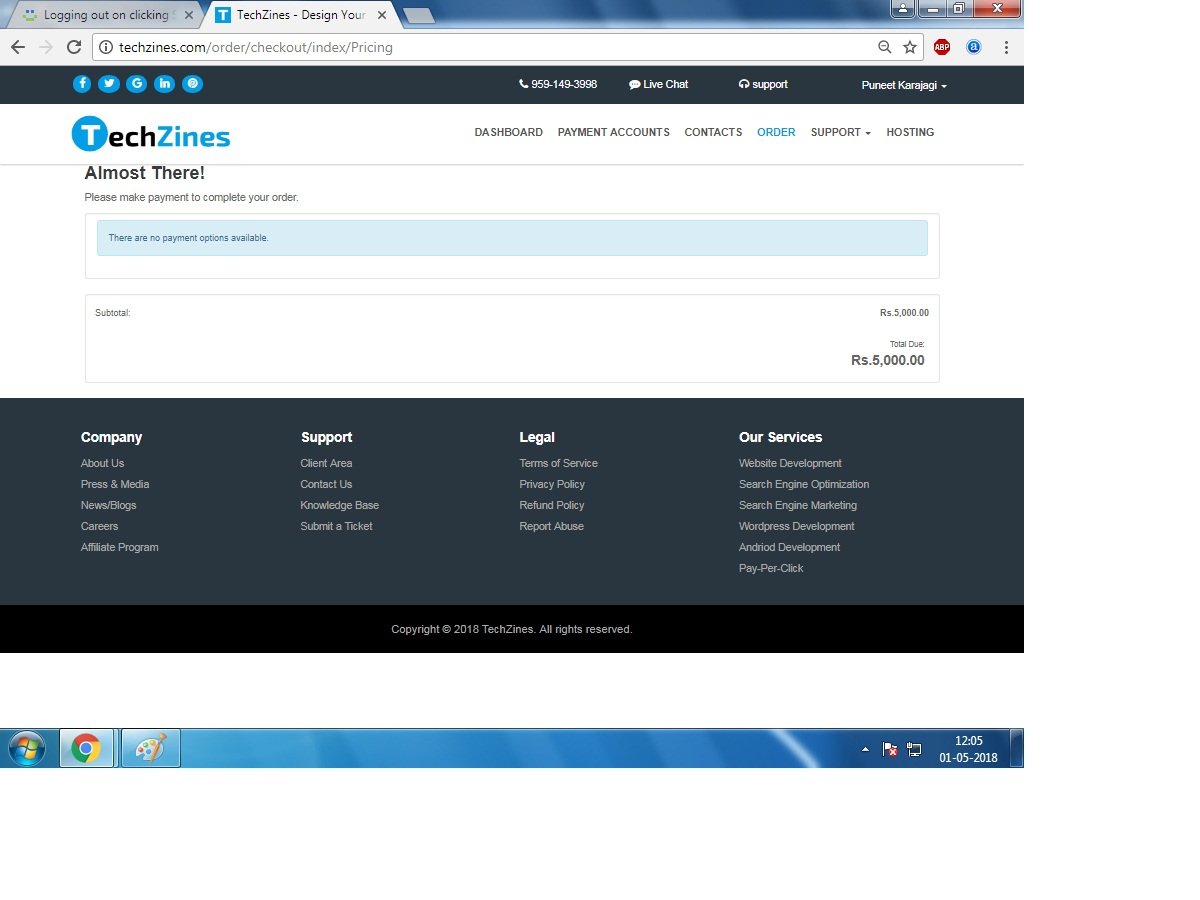1200x900 pixels.
Task: Open the Windows Start button
Action: pyautogui.click(x=27, y=748)
